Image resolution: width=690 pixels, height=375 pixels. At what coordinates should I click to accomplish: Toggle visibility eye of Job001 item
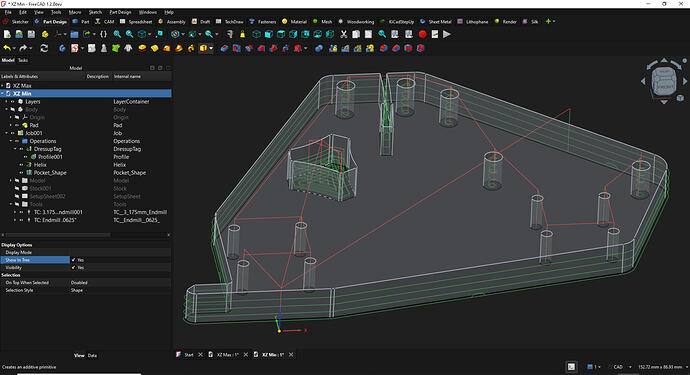pos(13,133)
